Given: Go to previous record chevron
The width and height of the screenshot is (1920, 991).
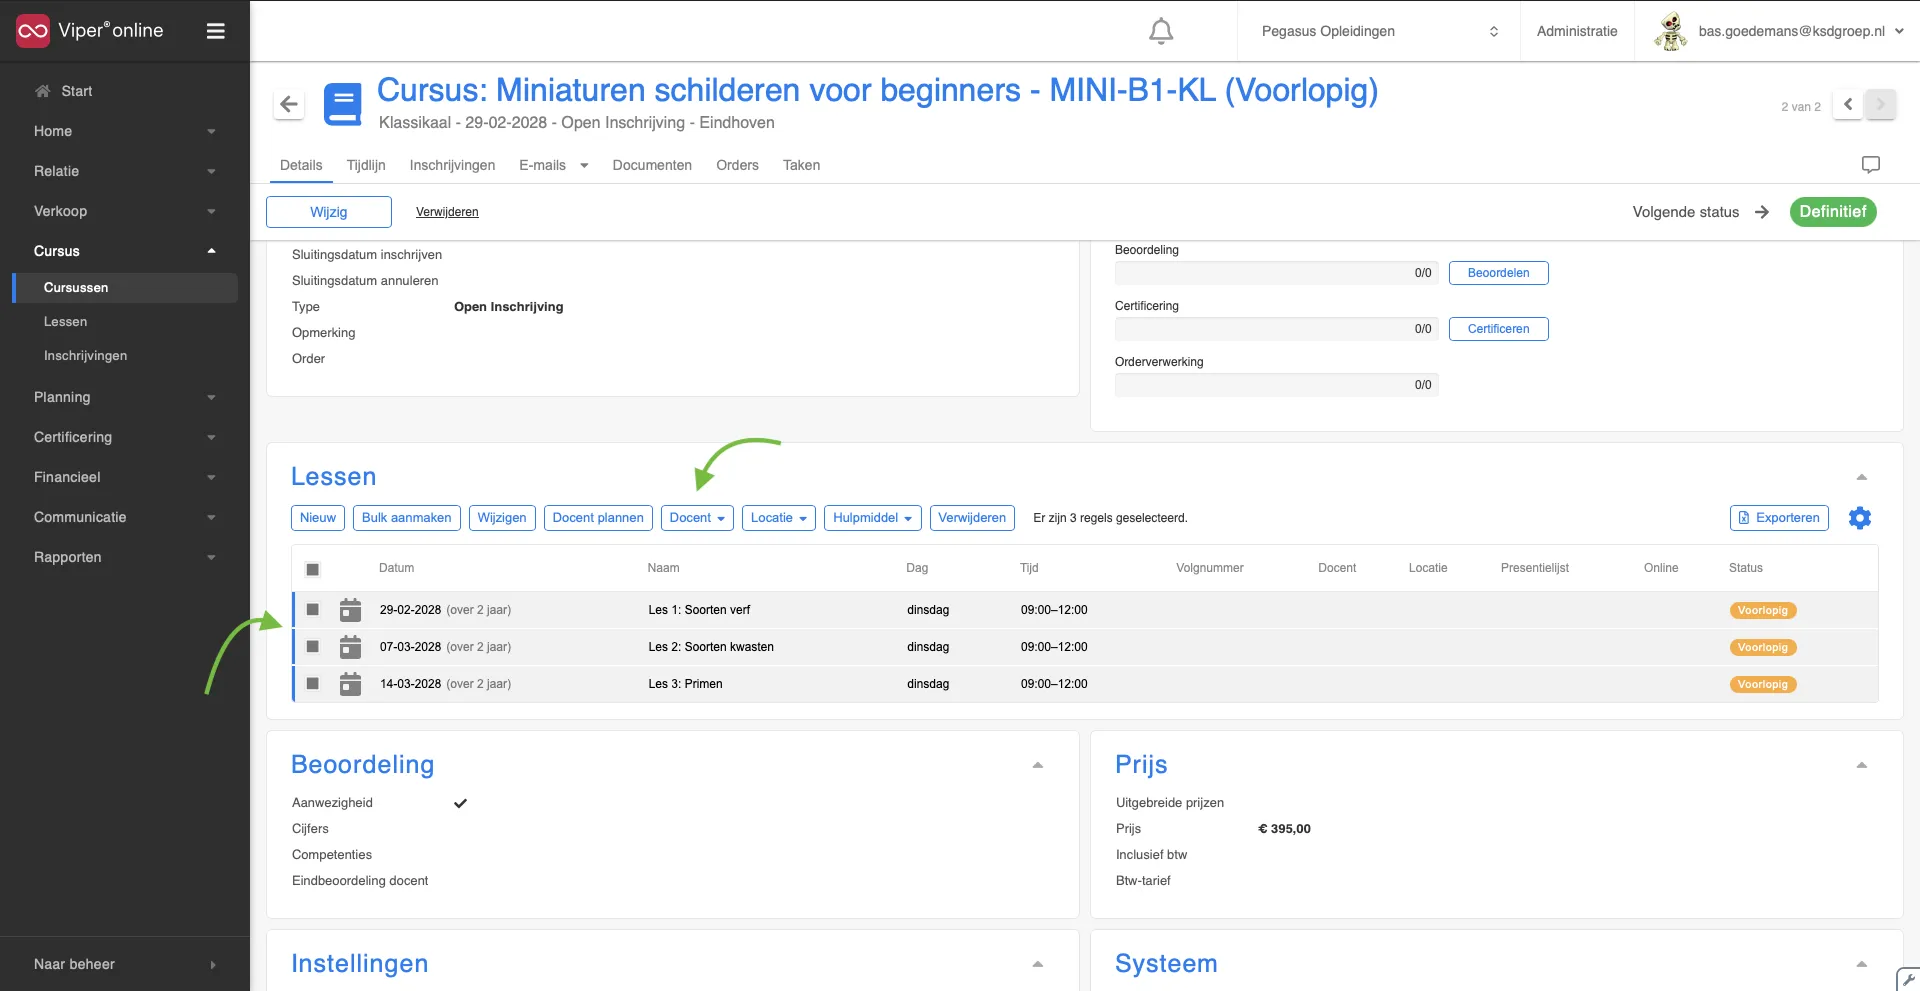Looking at the screenshot, I should point(1847,104).
